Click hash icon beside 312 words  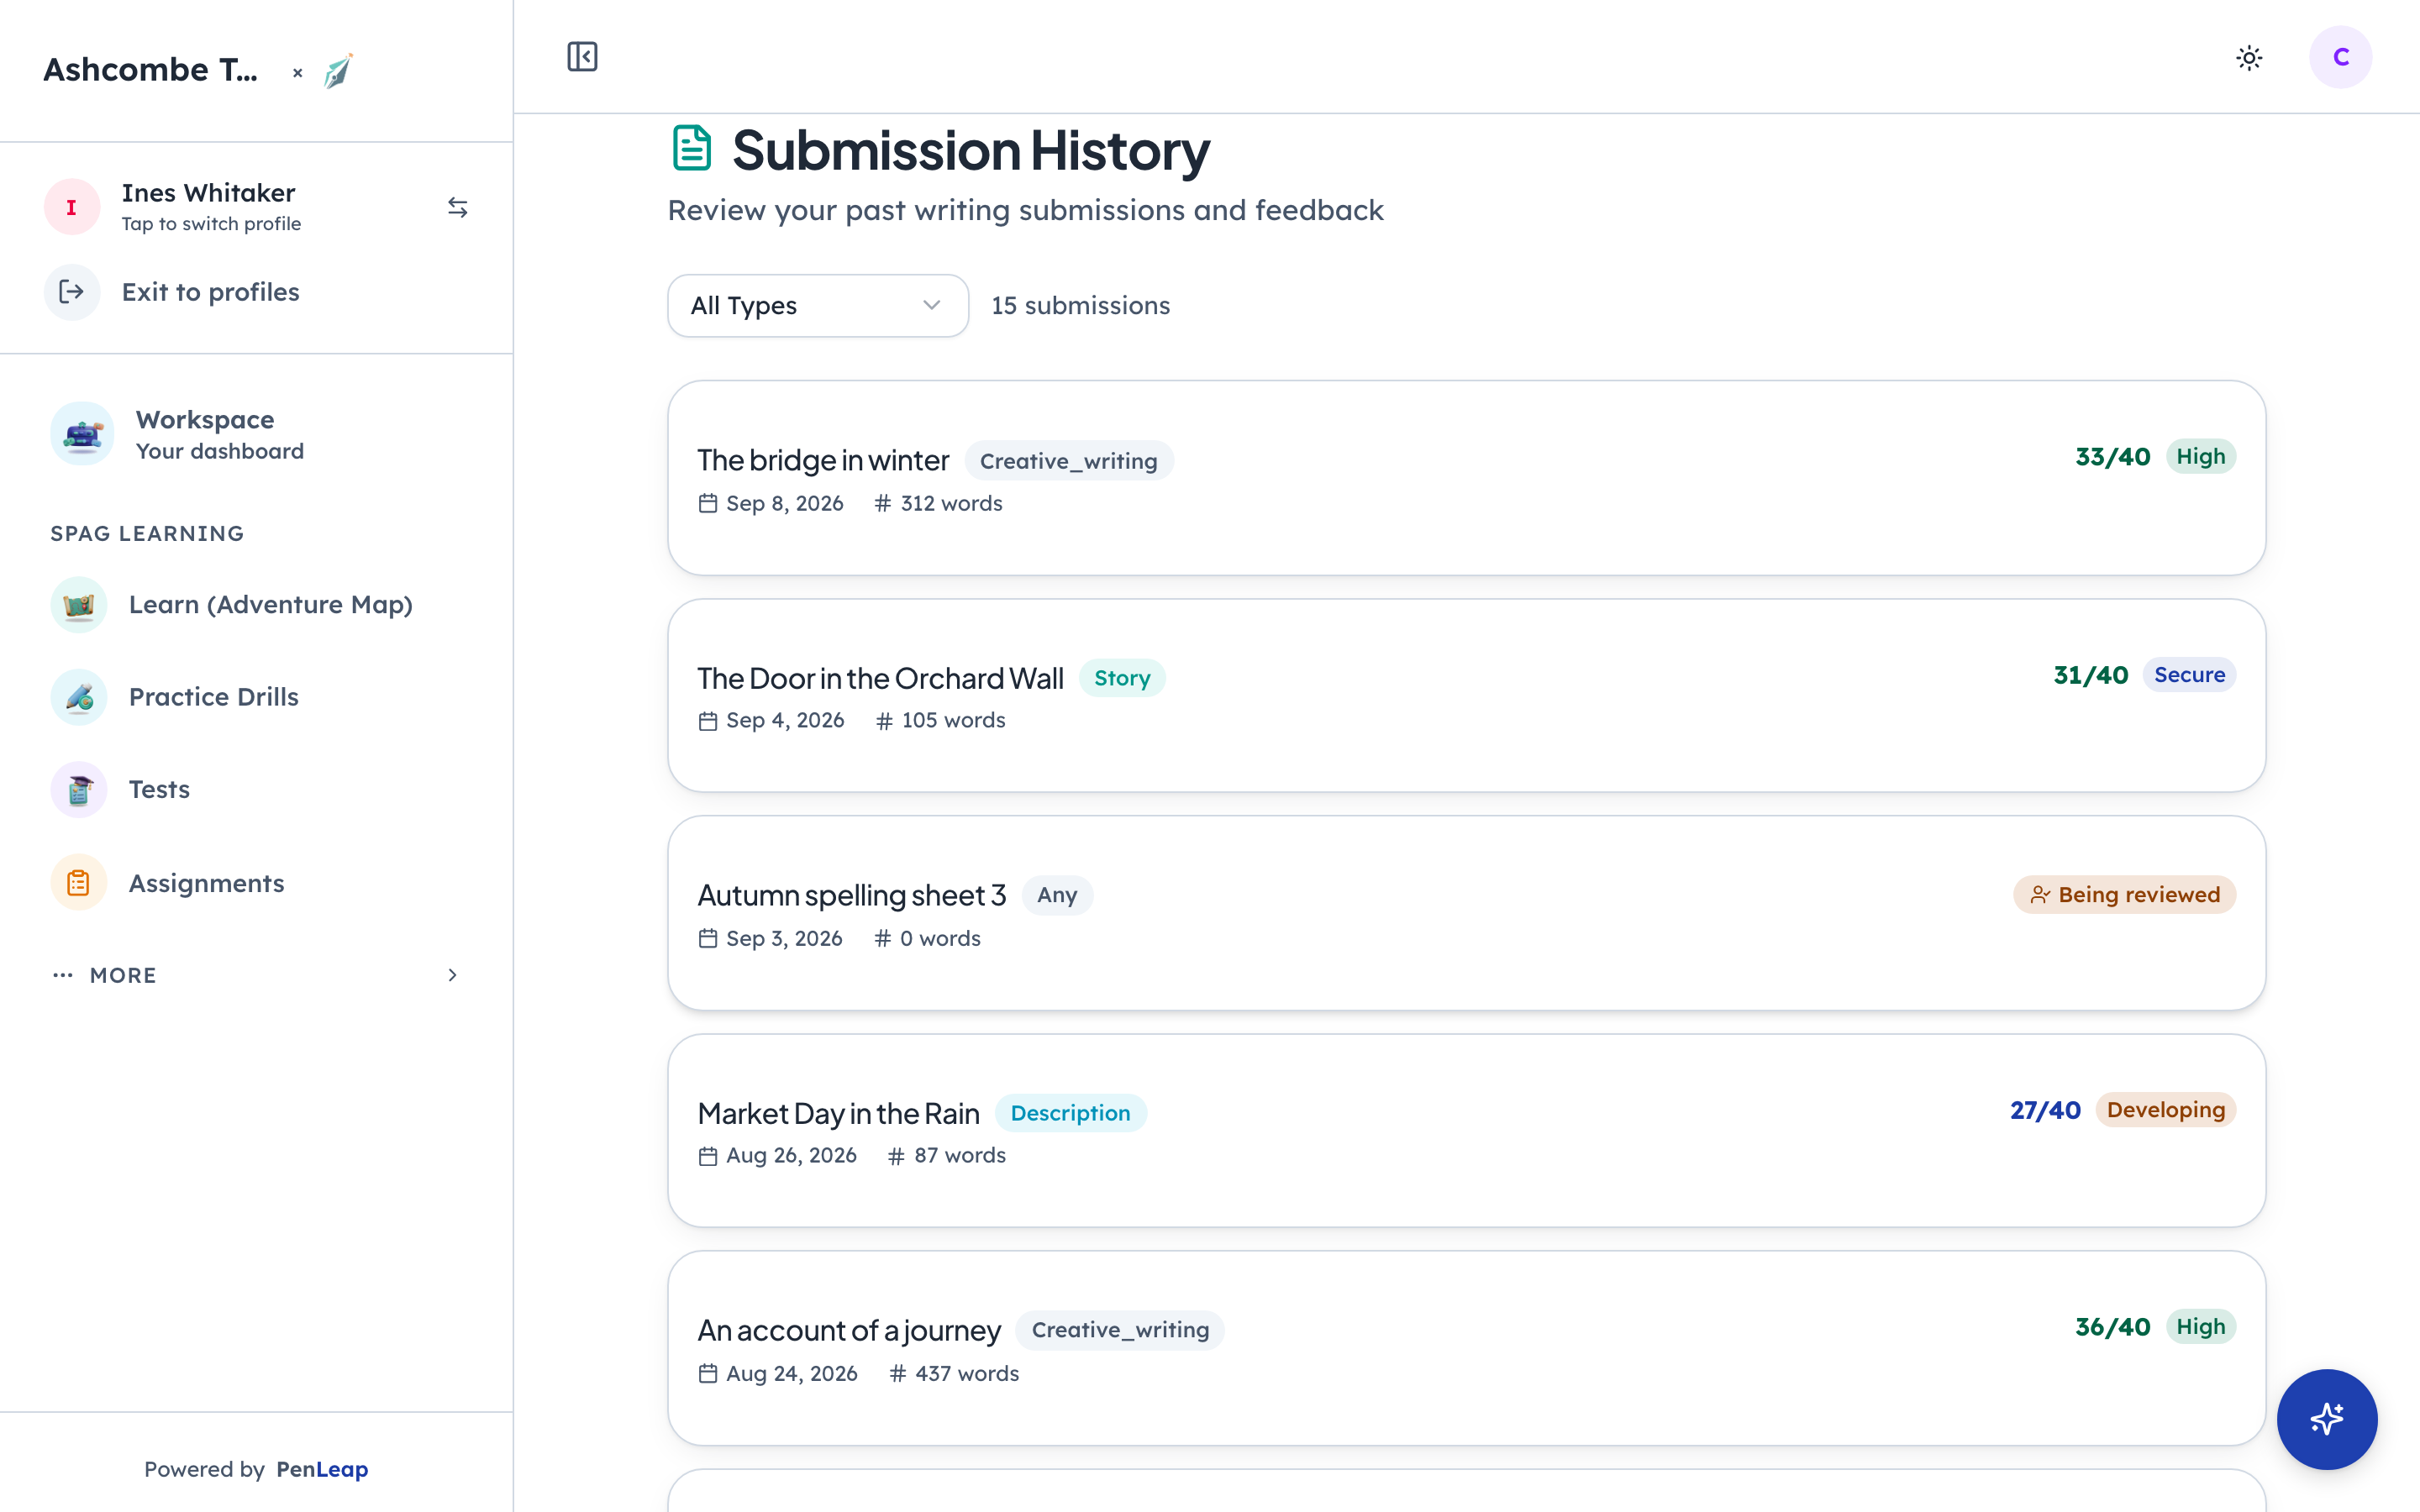(882, 504)
